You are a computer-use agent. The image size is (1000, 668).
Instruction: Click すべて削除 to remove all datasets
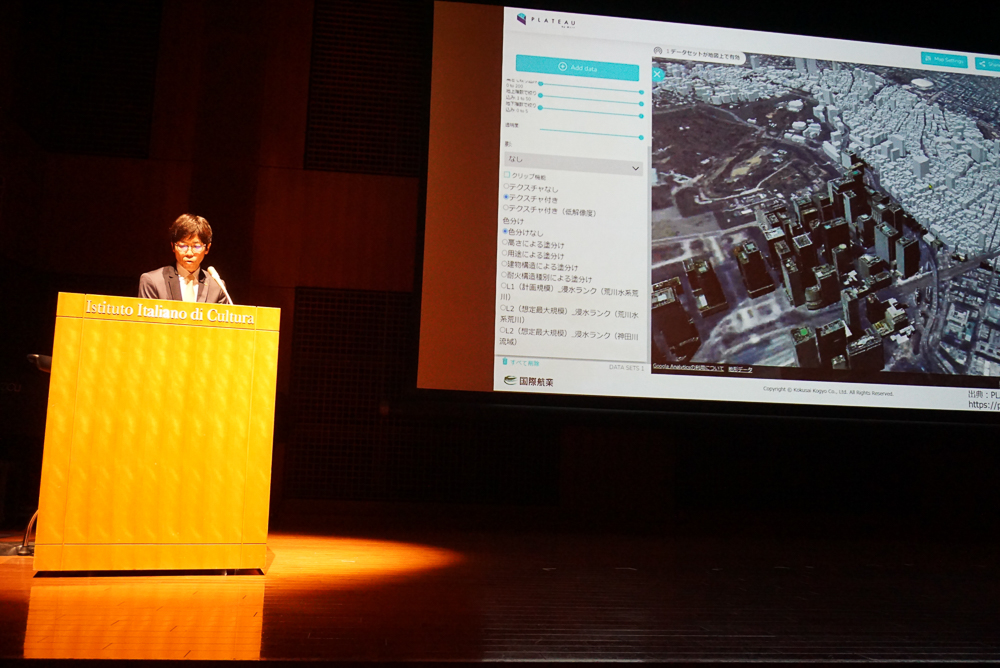520,362
